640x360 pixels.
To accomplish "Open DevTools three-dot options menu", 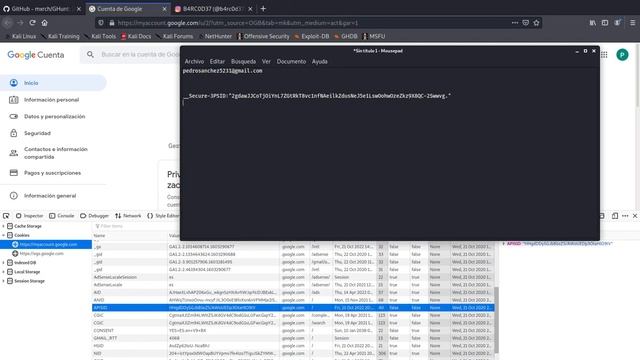I will (625, 216).
